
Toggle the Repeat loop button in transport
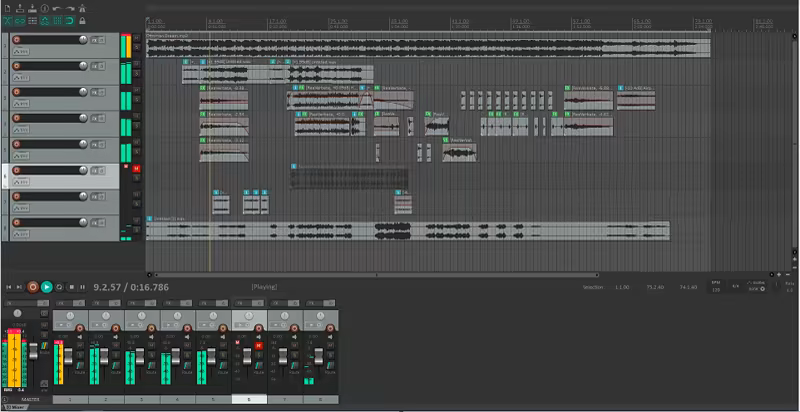(x=59, y=287)
